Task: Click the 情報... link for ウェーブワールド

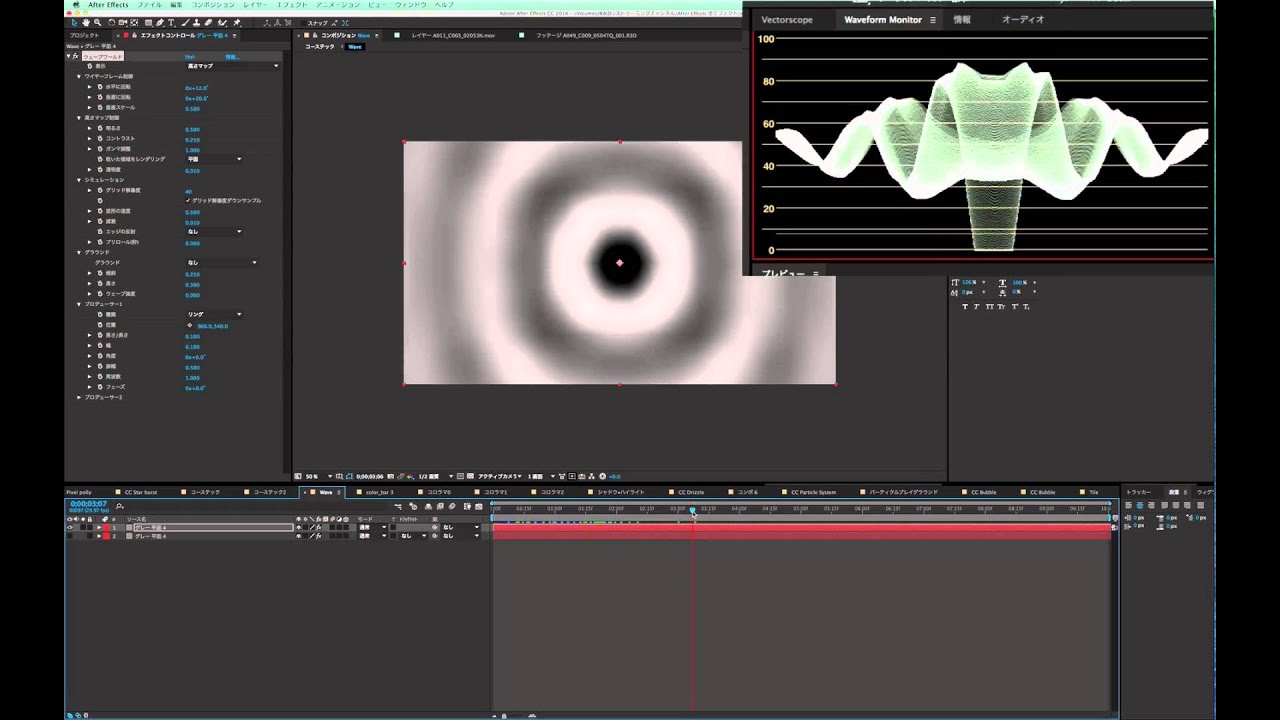Action: [x=232, y=56]
